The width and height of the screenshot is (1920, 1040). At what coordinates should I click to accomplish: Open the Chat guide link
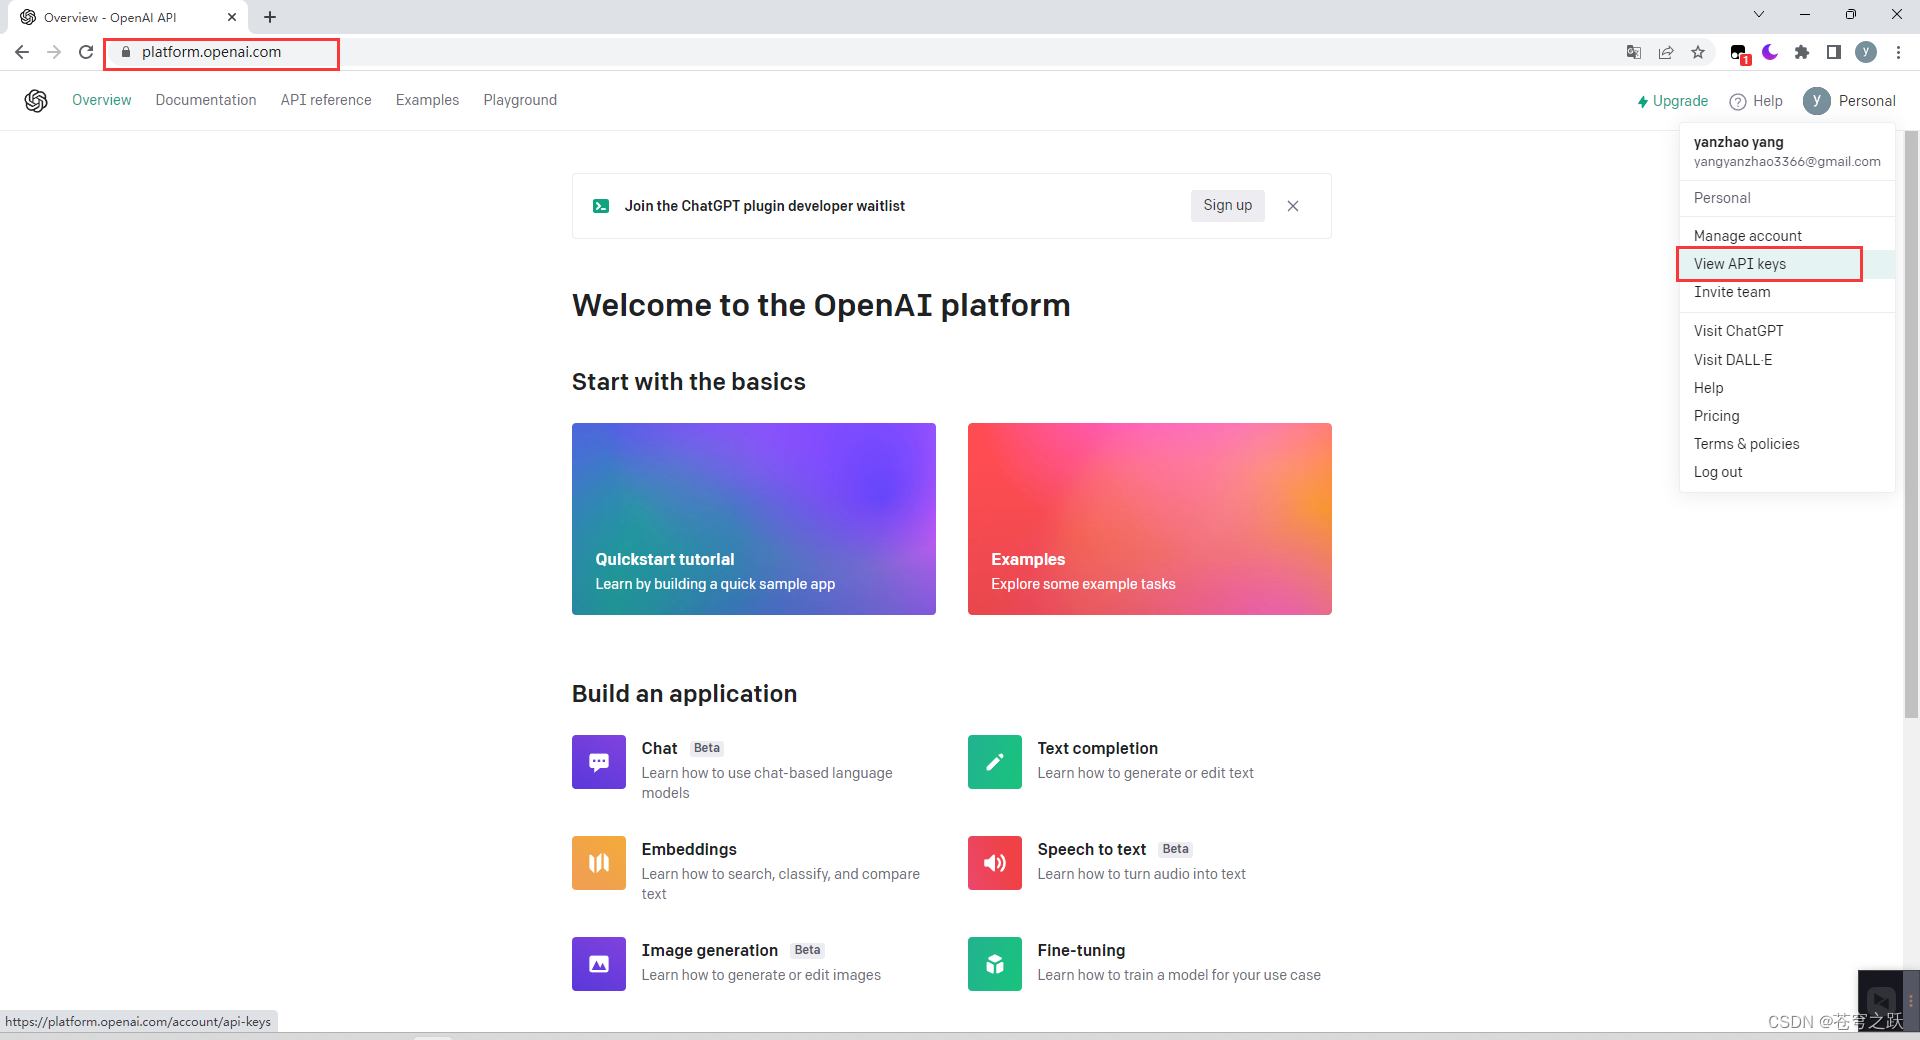point(659,748)
